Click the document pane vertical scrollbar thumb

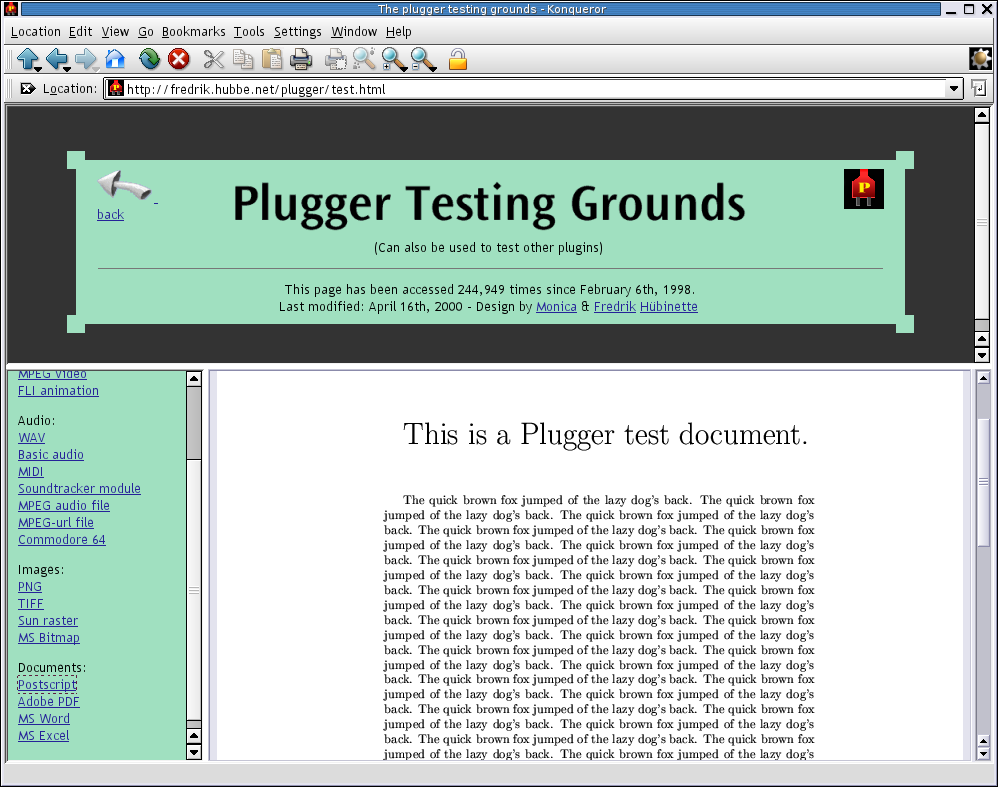pyautogui.click(x=983, y=480)
